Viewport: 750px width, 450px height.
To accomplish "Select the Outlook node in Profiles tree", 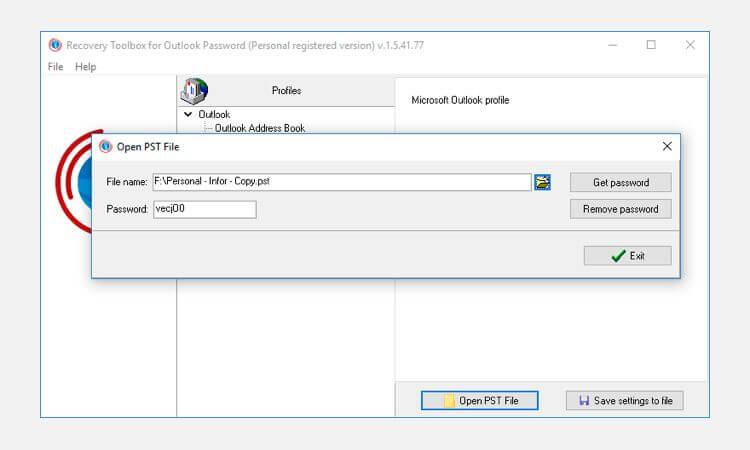I will (x=214, y=114).
